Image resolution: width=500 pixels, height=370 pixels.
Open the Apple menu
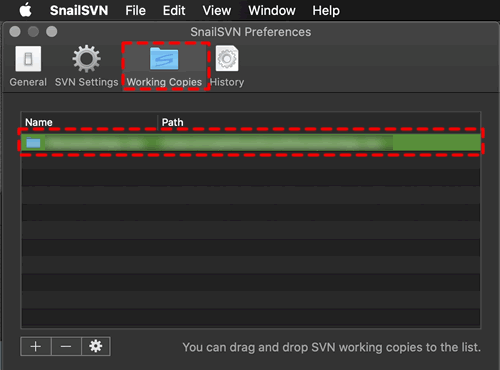[26, 10]
